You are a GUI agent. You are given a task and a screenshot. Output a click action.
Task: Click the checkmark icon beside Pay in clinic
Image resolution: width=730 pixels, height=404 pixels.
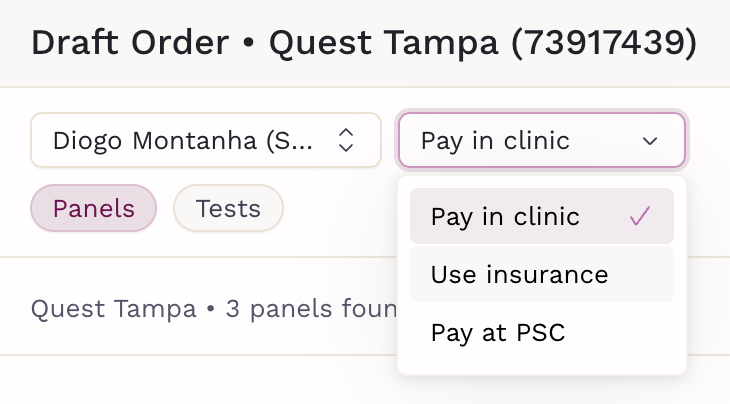pos(640,216)
